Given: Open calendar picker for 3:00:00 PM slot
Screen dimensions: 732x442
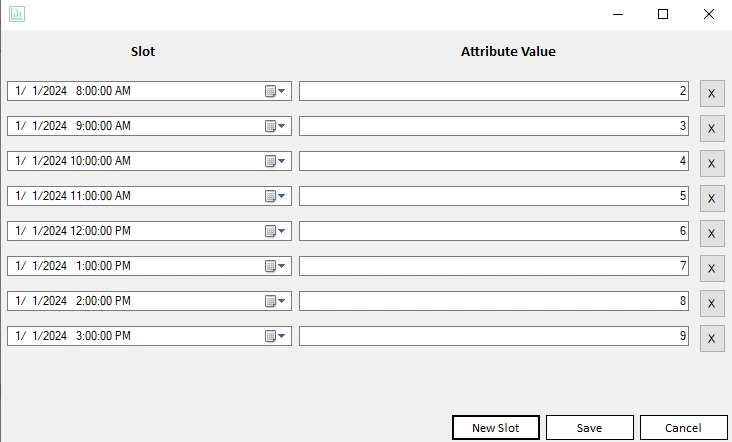Looking at the screenshot, I should click(275, 336).
